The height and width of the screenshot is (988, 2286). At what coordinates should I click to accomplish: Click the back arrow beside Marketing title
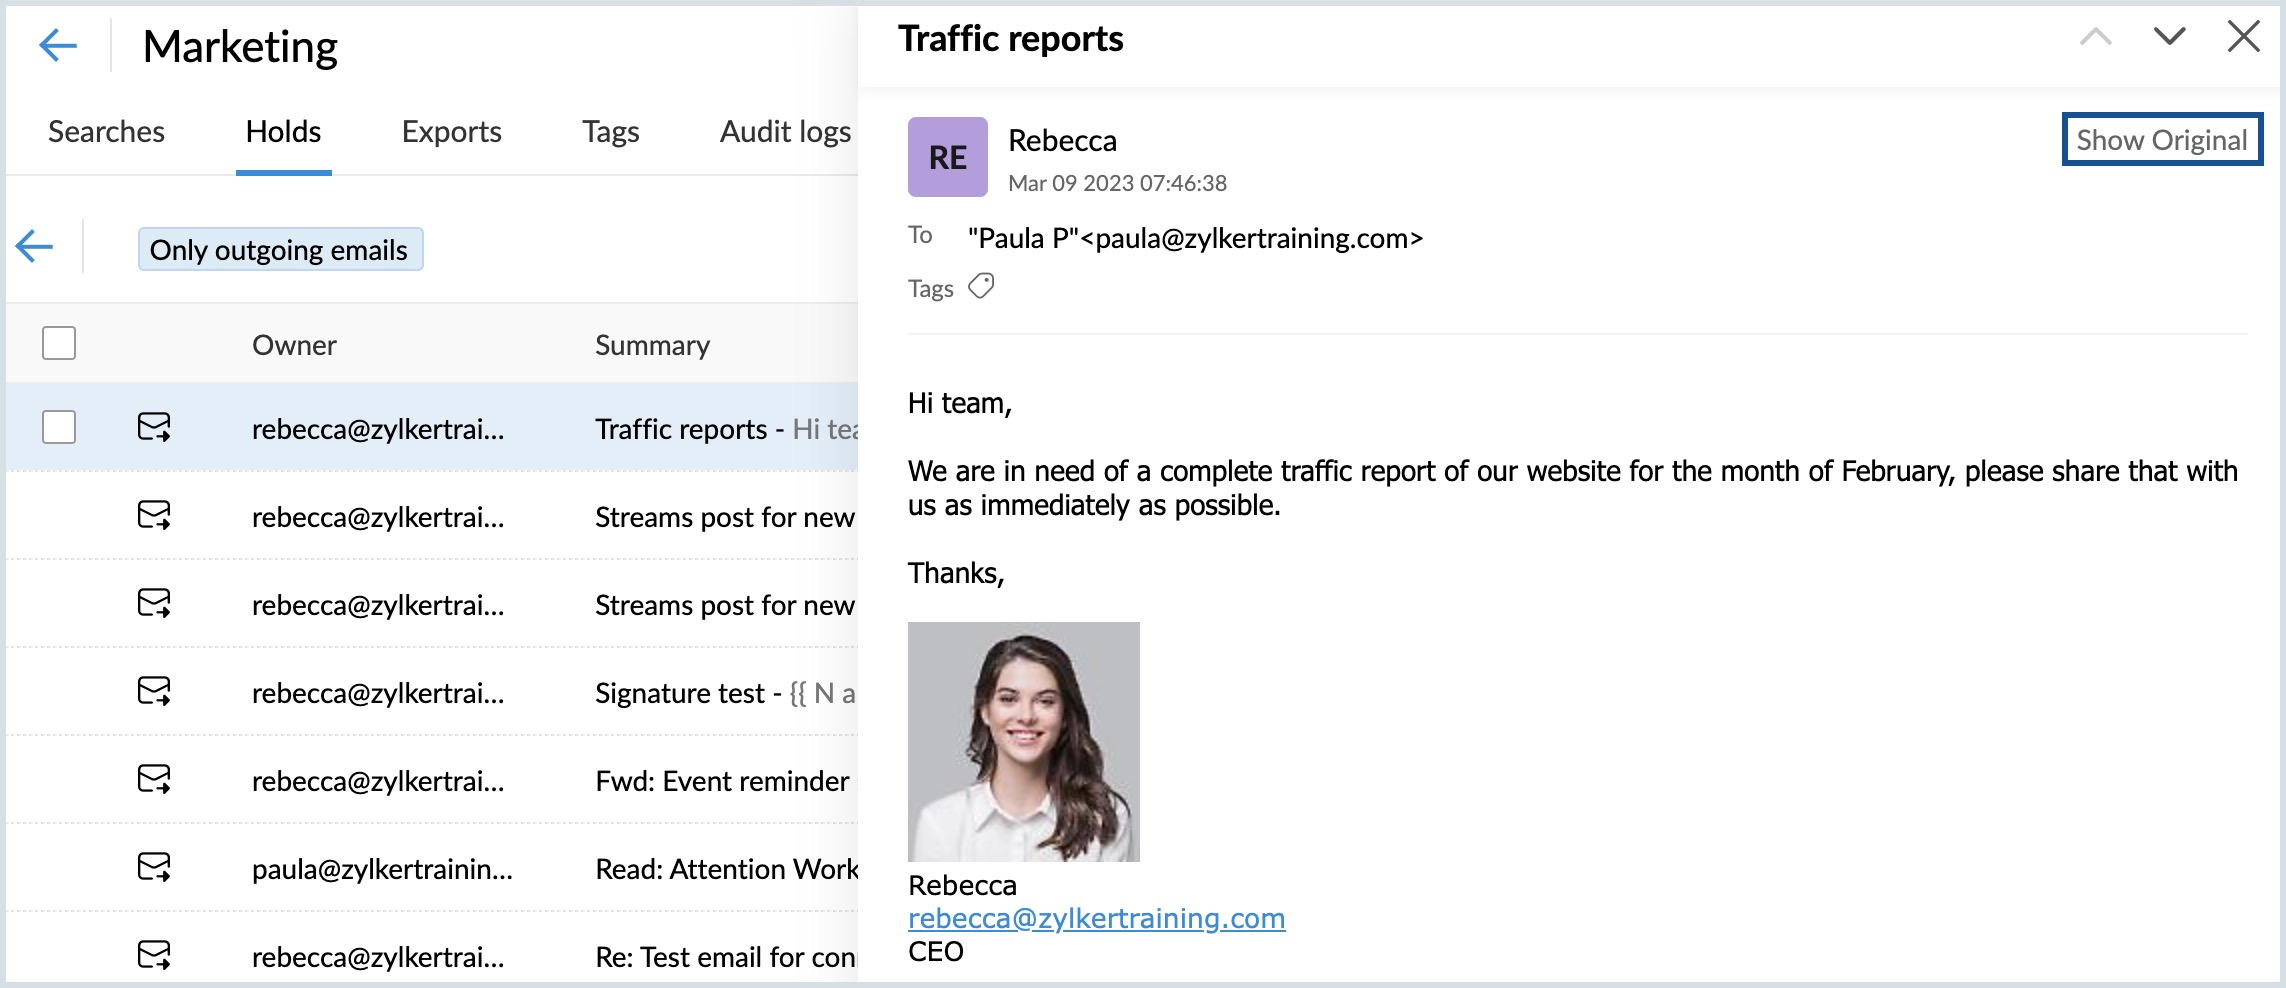click(x=58, y=45)
